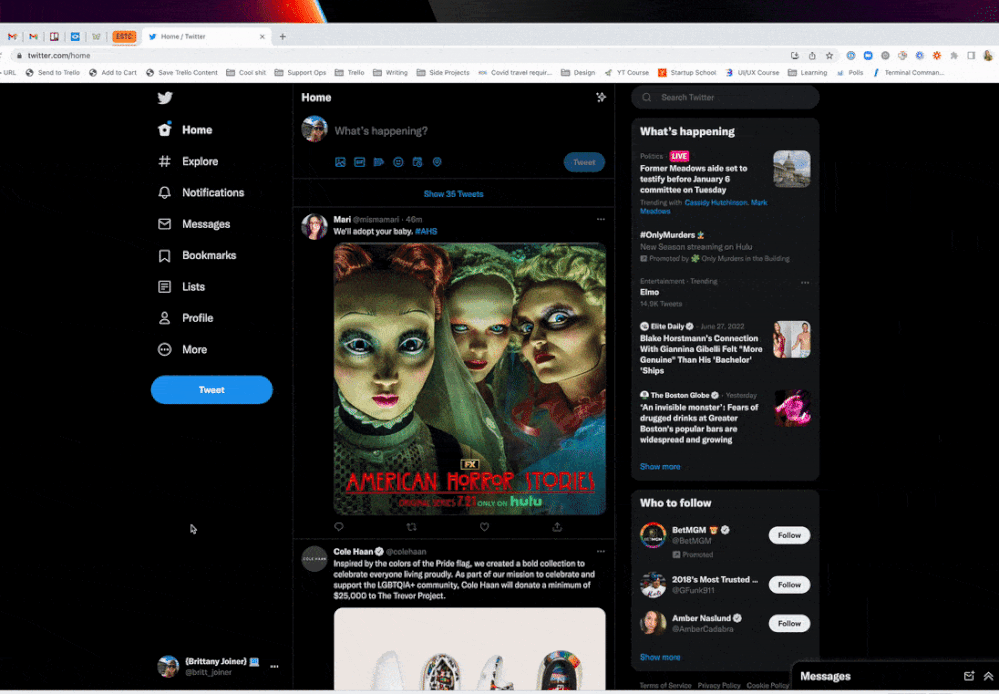Open more options on Mari's tweet
Viewport: 999px width, 694px height.
point(601,219)
